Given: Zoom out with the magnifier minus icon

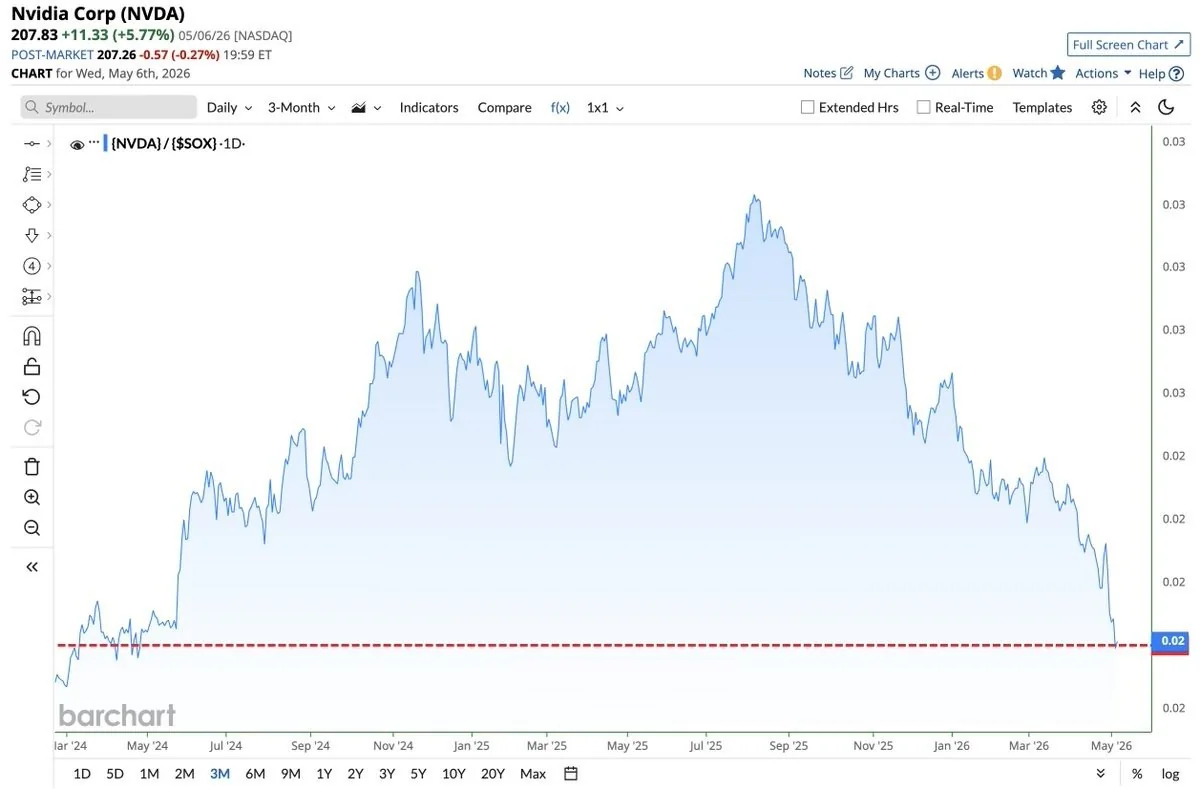Looking at the screenshot, I should click(x=31, y=528).
